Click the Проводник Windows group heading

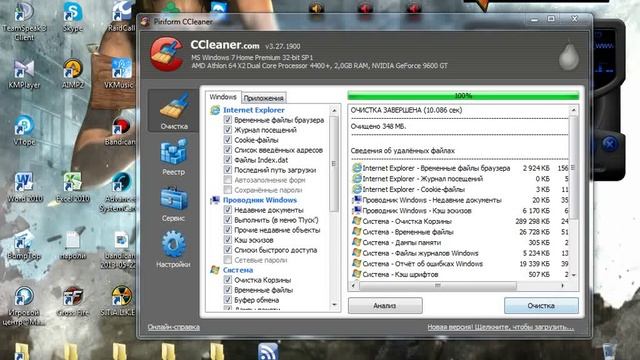[260, 200]
